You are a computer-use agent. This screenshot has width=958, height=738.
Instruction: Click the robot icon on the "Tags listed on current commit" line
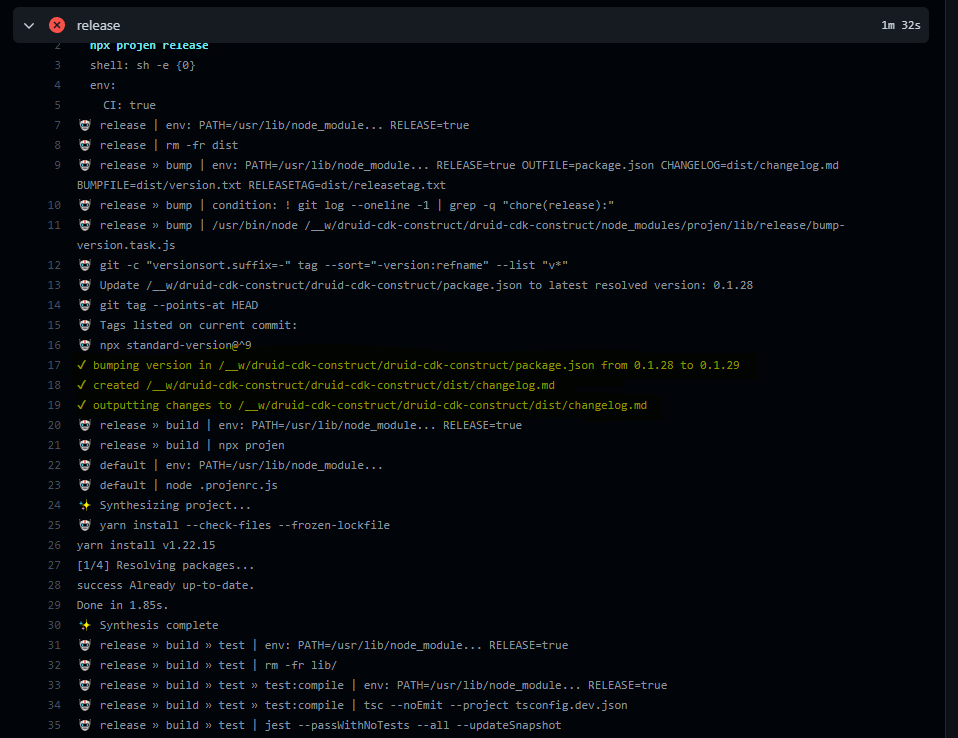pos(85,325)
